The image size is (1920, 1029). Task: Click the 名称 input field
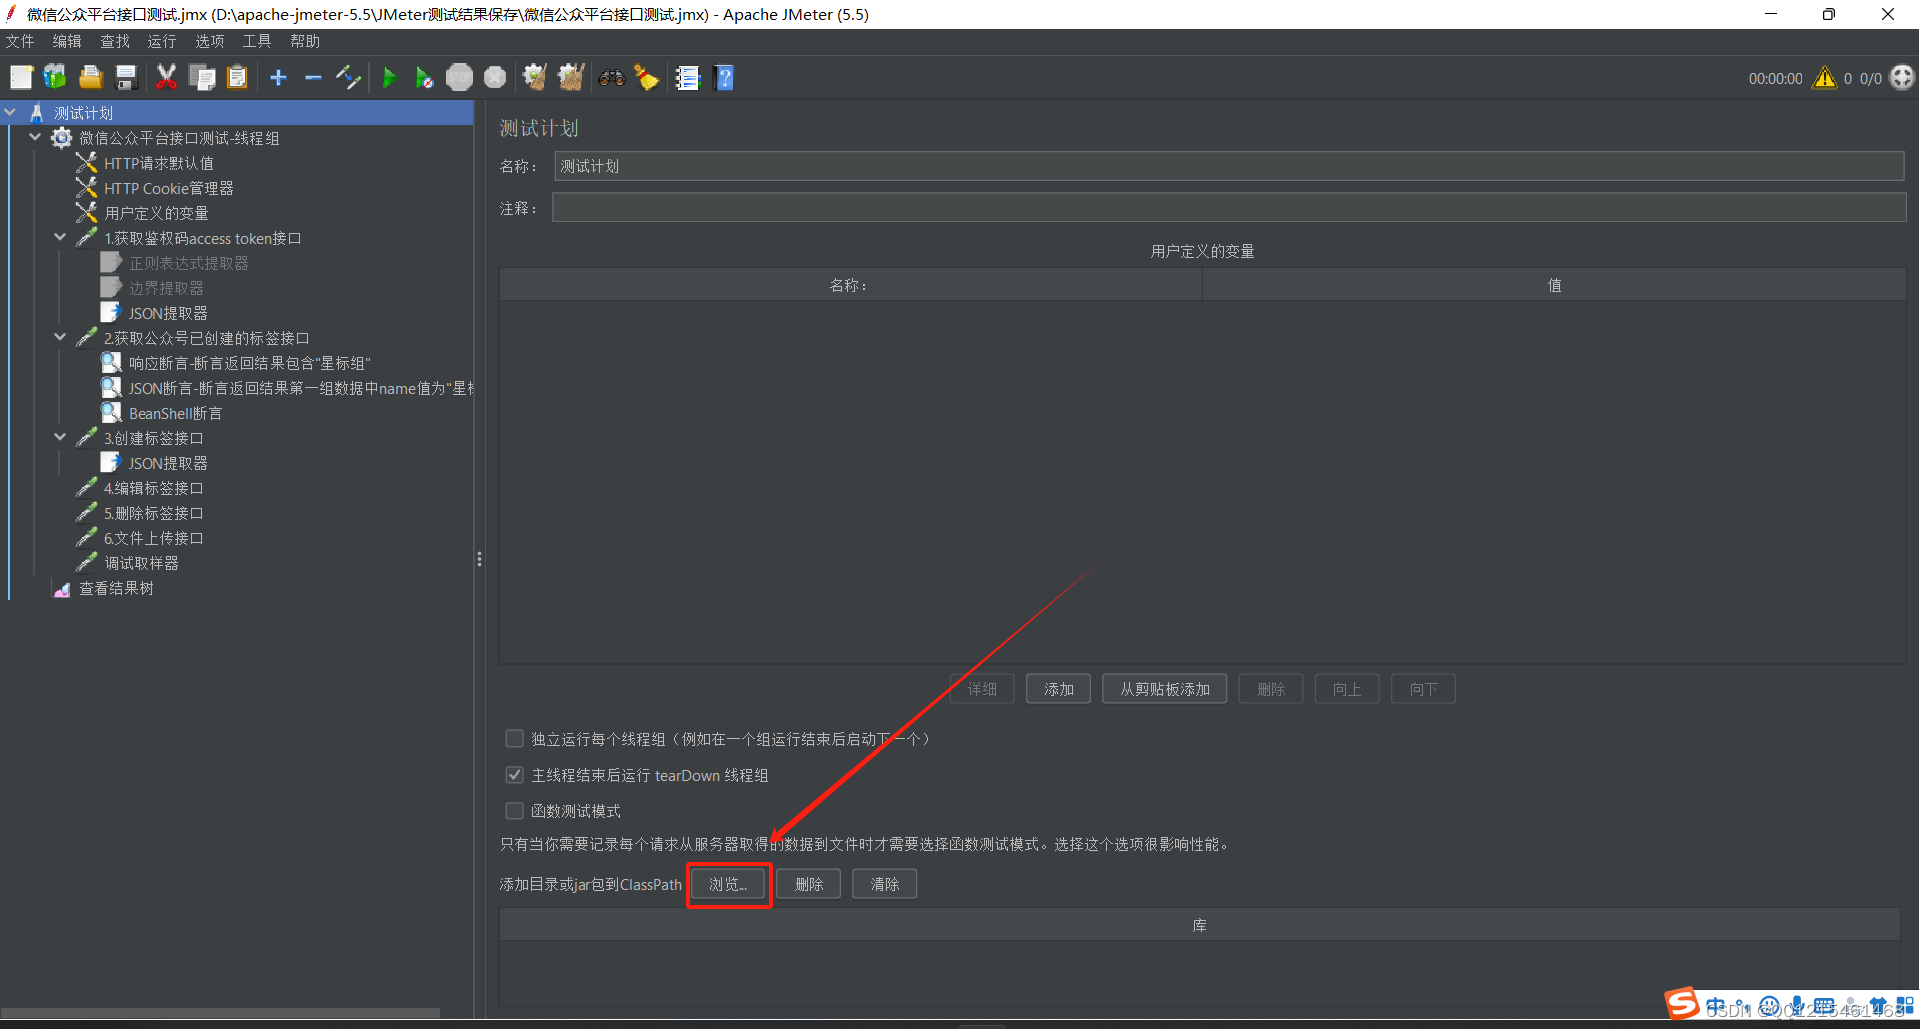[x=1229, y=166]
